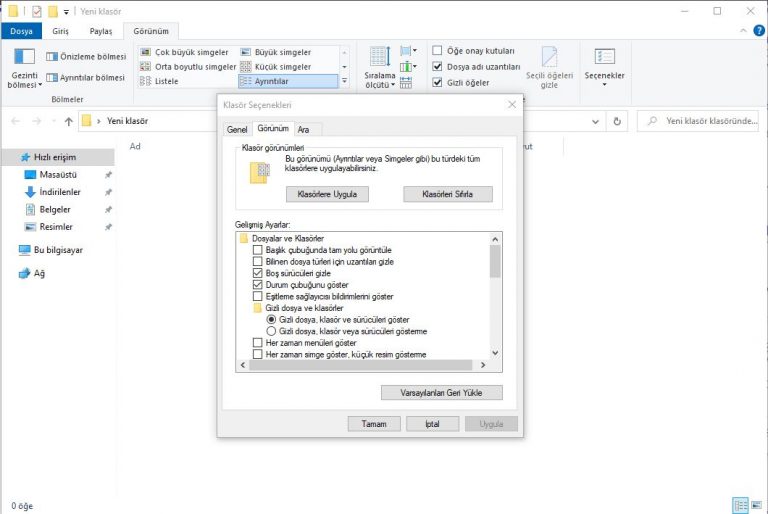Switch to details view in status bar
Screen dimensions: 768x514
click(741, 505)
